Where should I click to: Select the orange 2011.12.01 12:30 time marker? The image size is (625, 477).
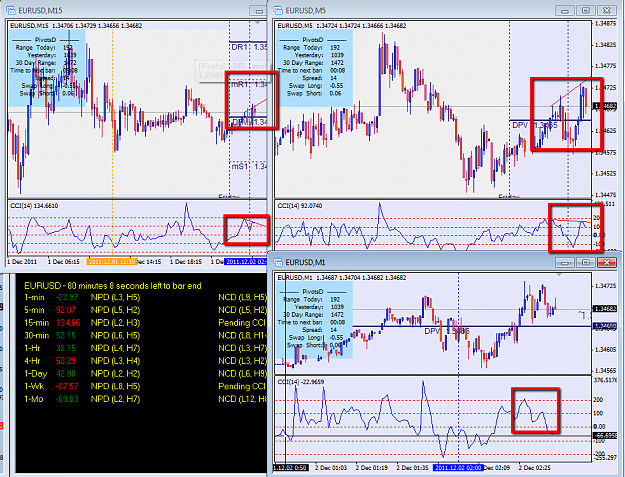click(112, 262)
